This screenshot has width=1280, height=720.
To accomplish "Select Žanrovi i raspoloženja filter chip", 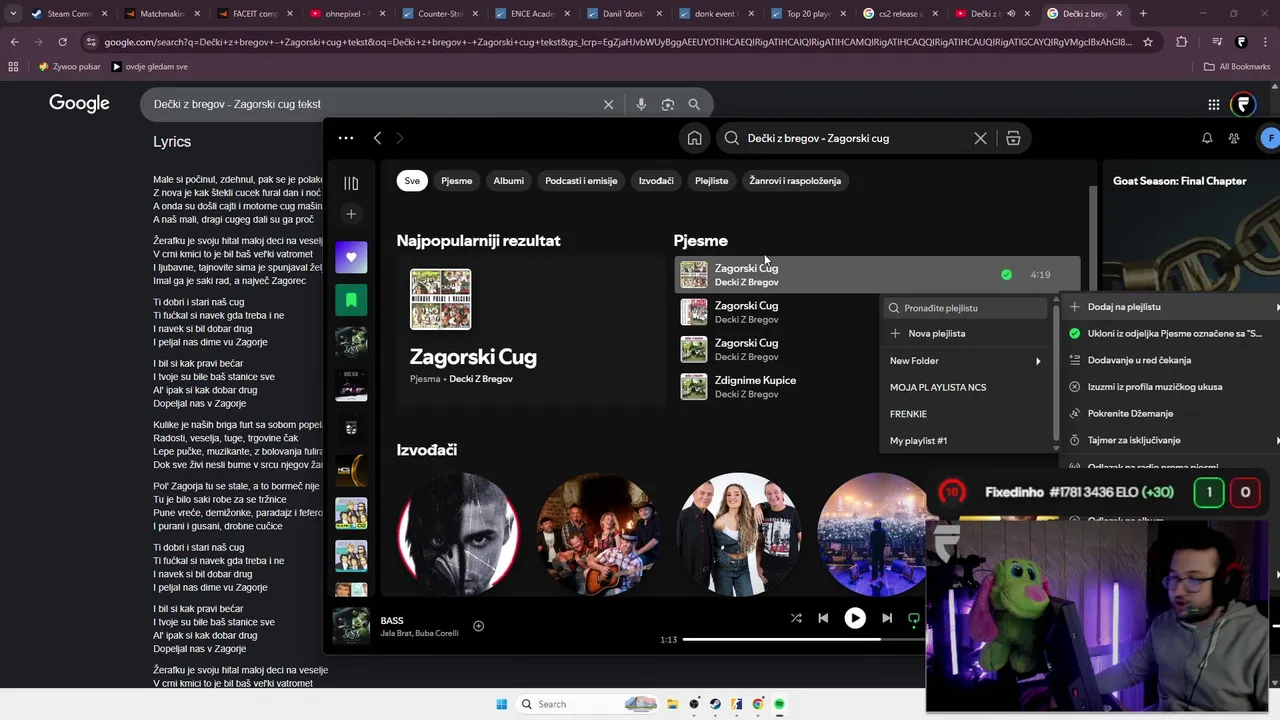I will (x=795, y=181).
